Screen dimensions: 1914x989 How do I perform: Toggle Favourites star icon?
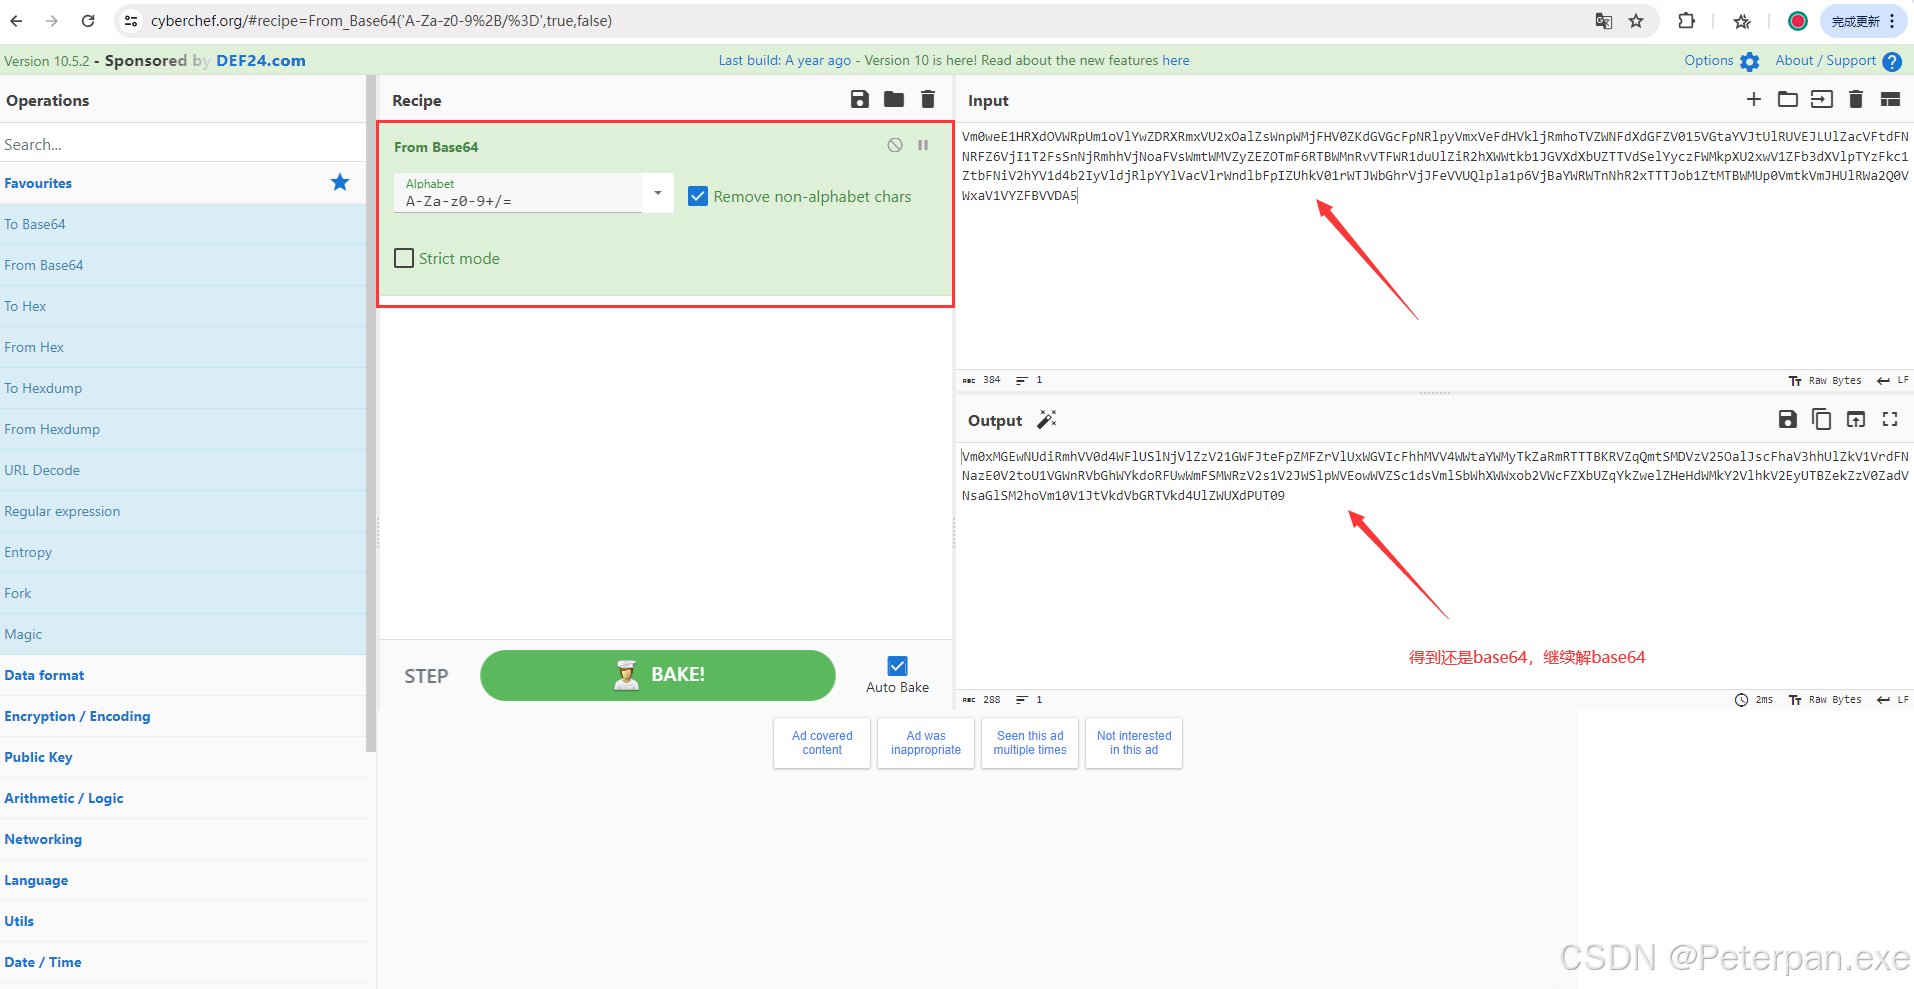[340, 182]
